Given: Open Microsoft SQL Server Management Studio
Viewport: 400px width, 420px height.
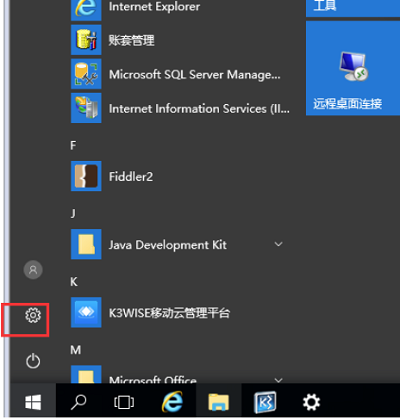Looking at the screenshot, I should tap(180, 74).
